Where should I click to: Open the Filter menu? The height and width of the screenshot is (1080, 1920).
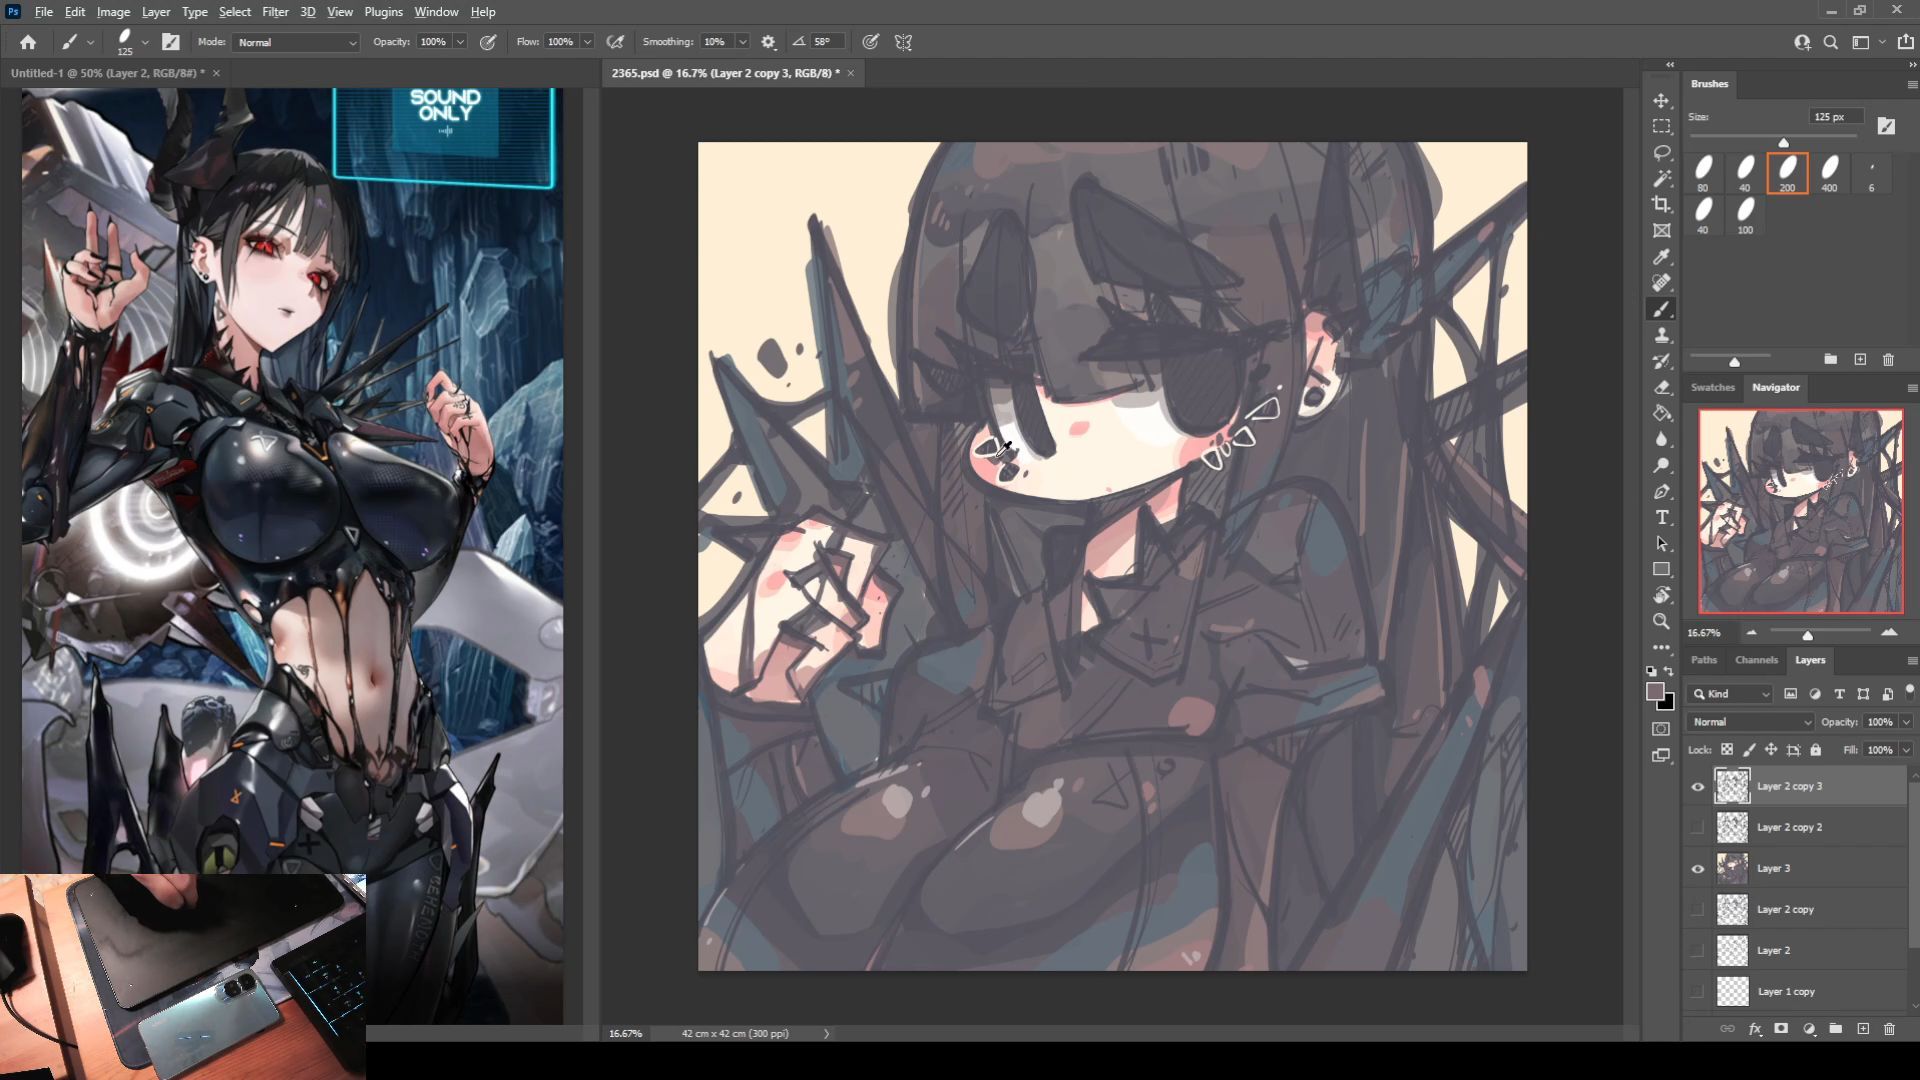tap(275, 12)
